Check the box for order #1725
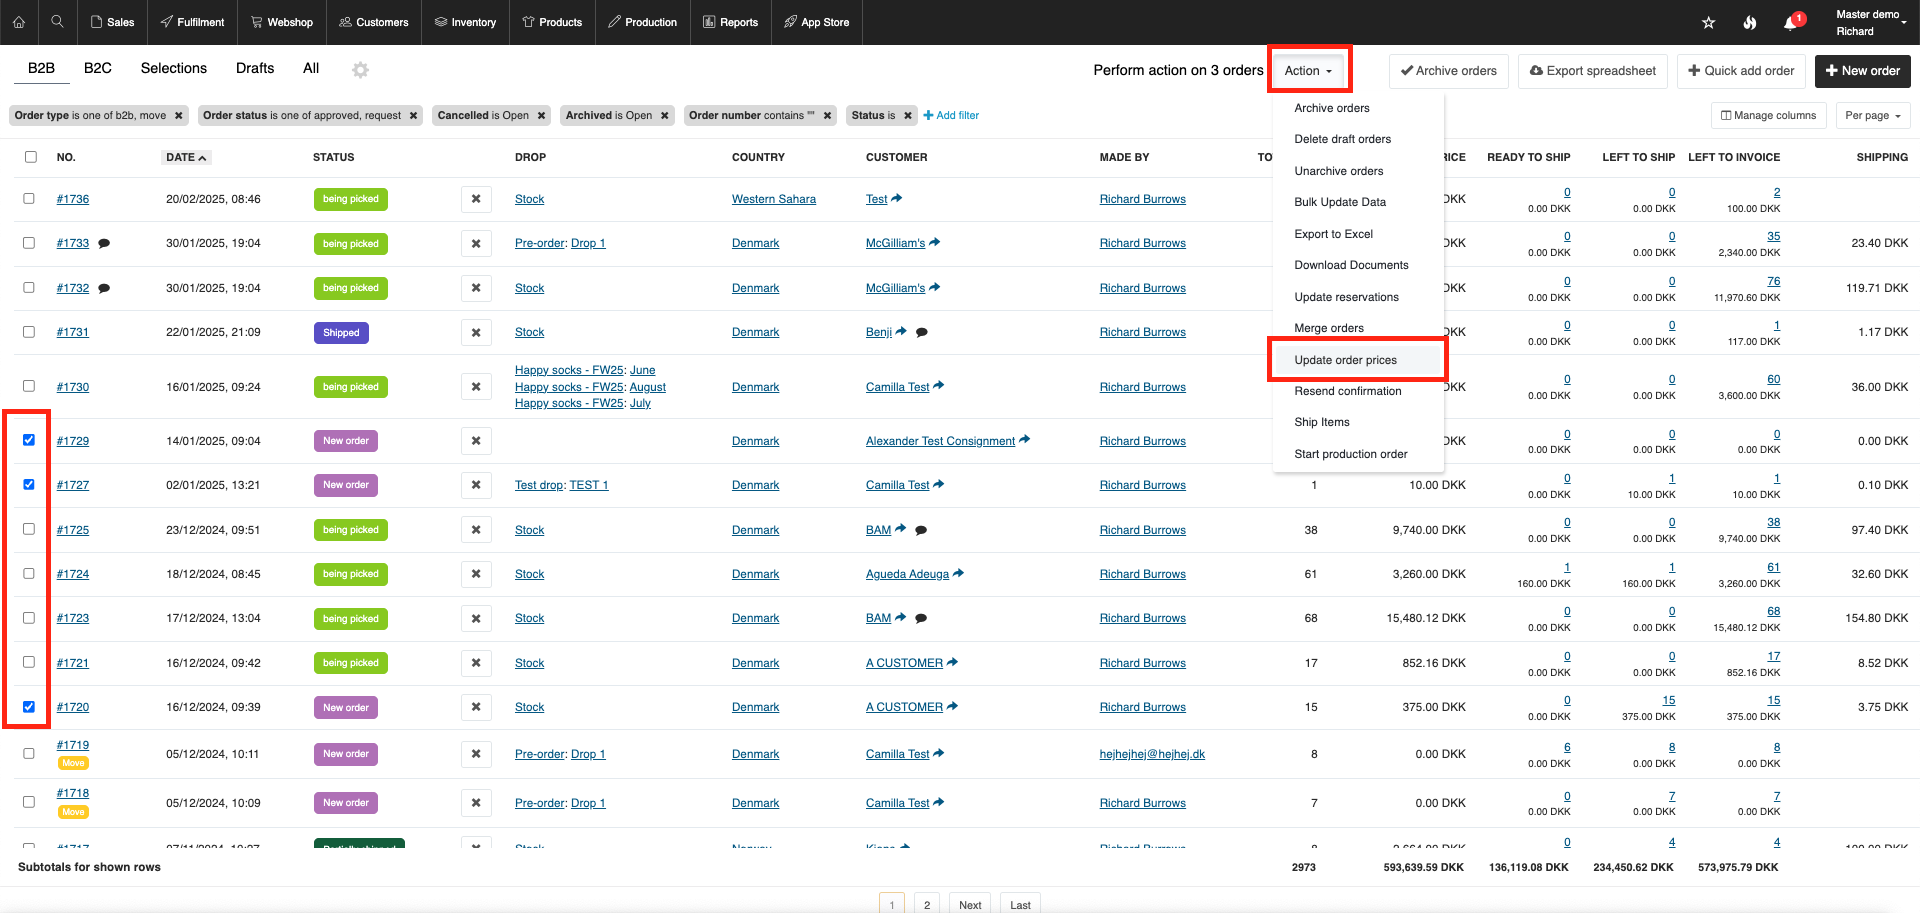The width and height of the screenshot is (1920, 913). 29,529
